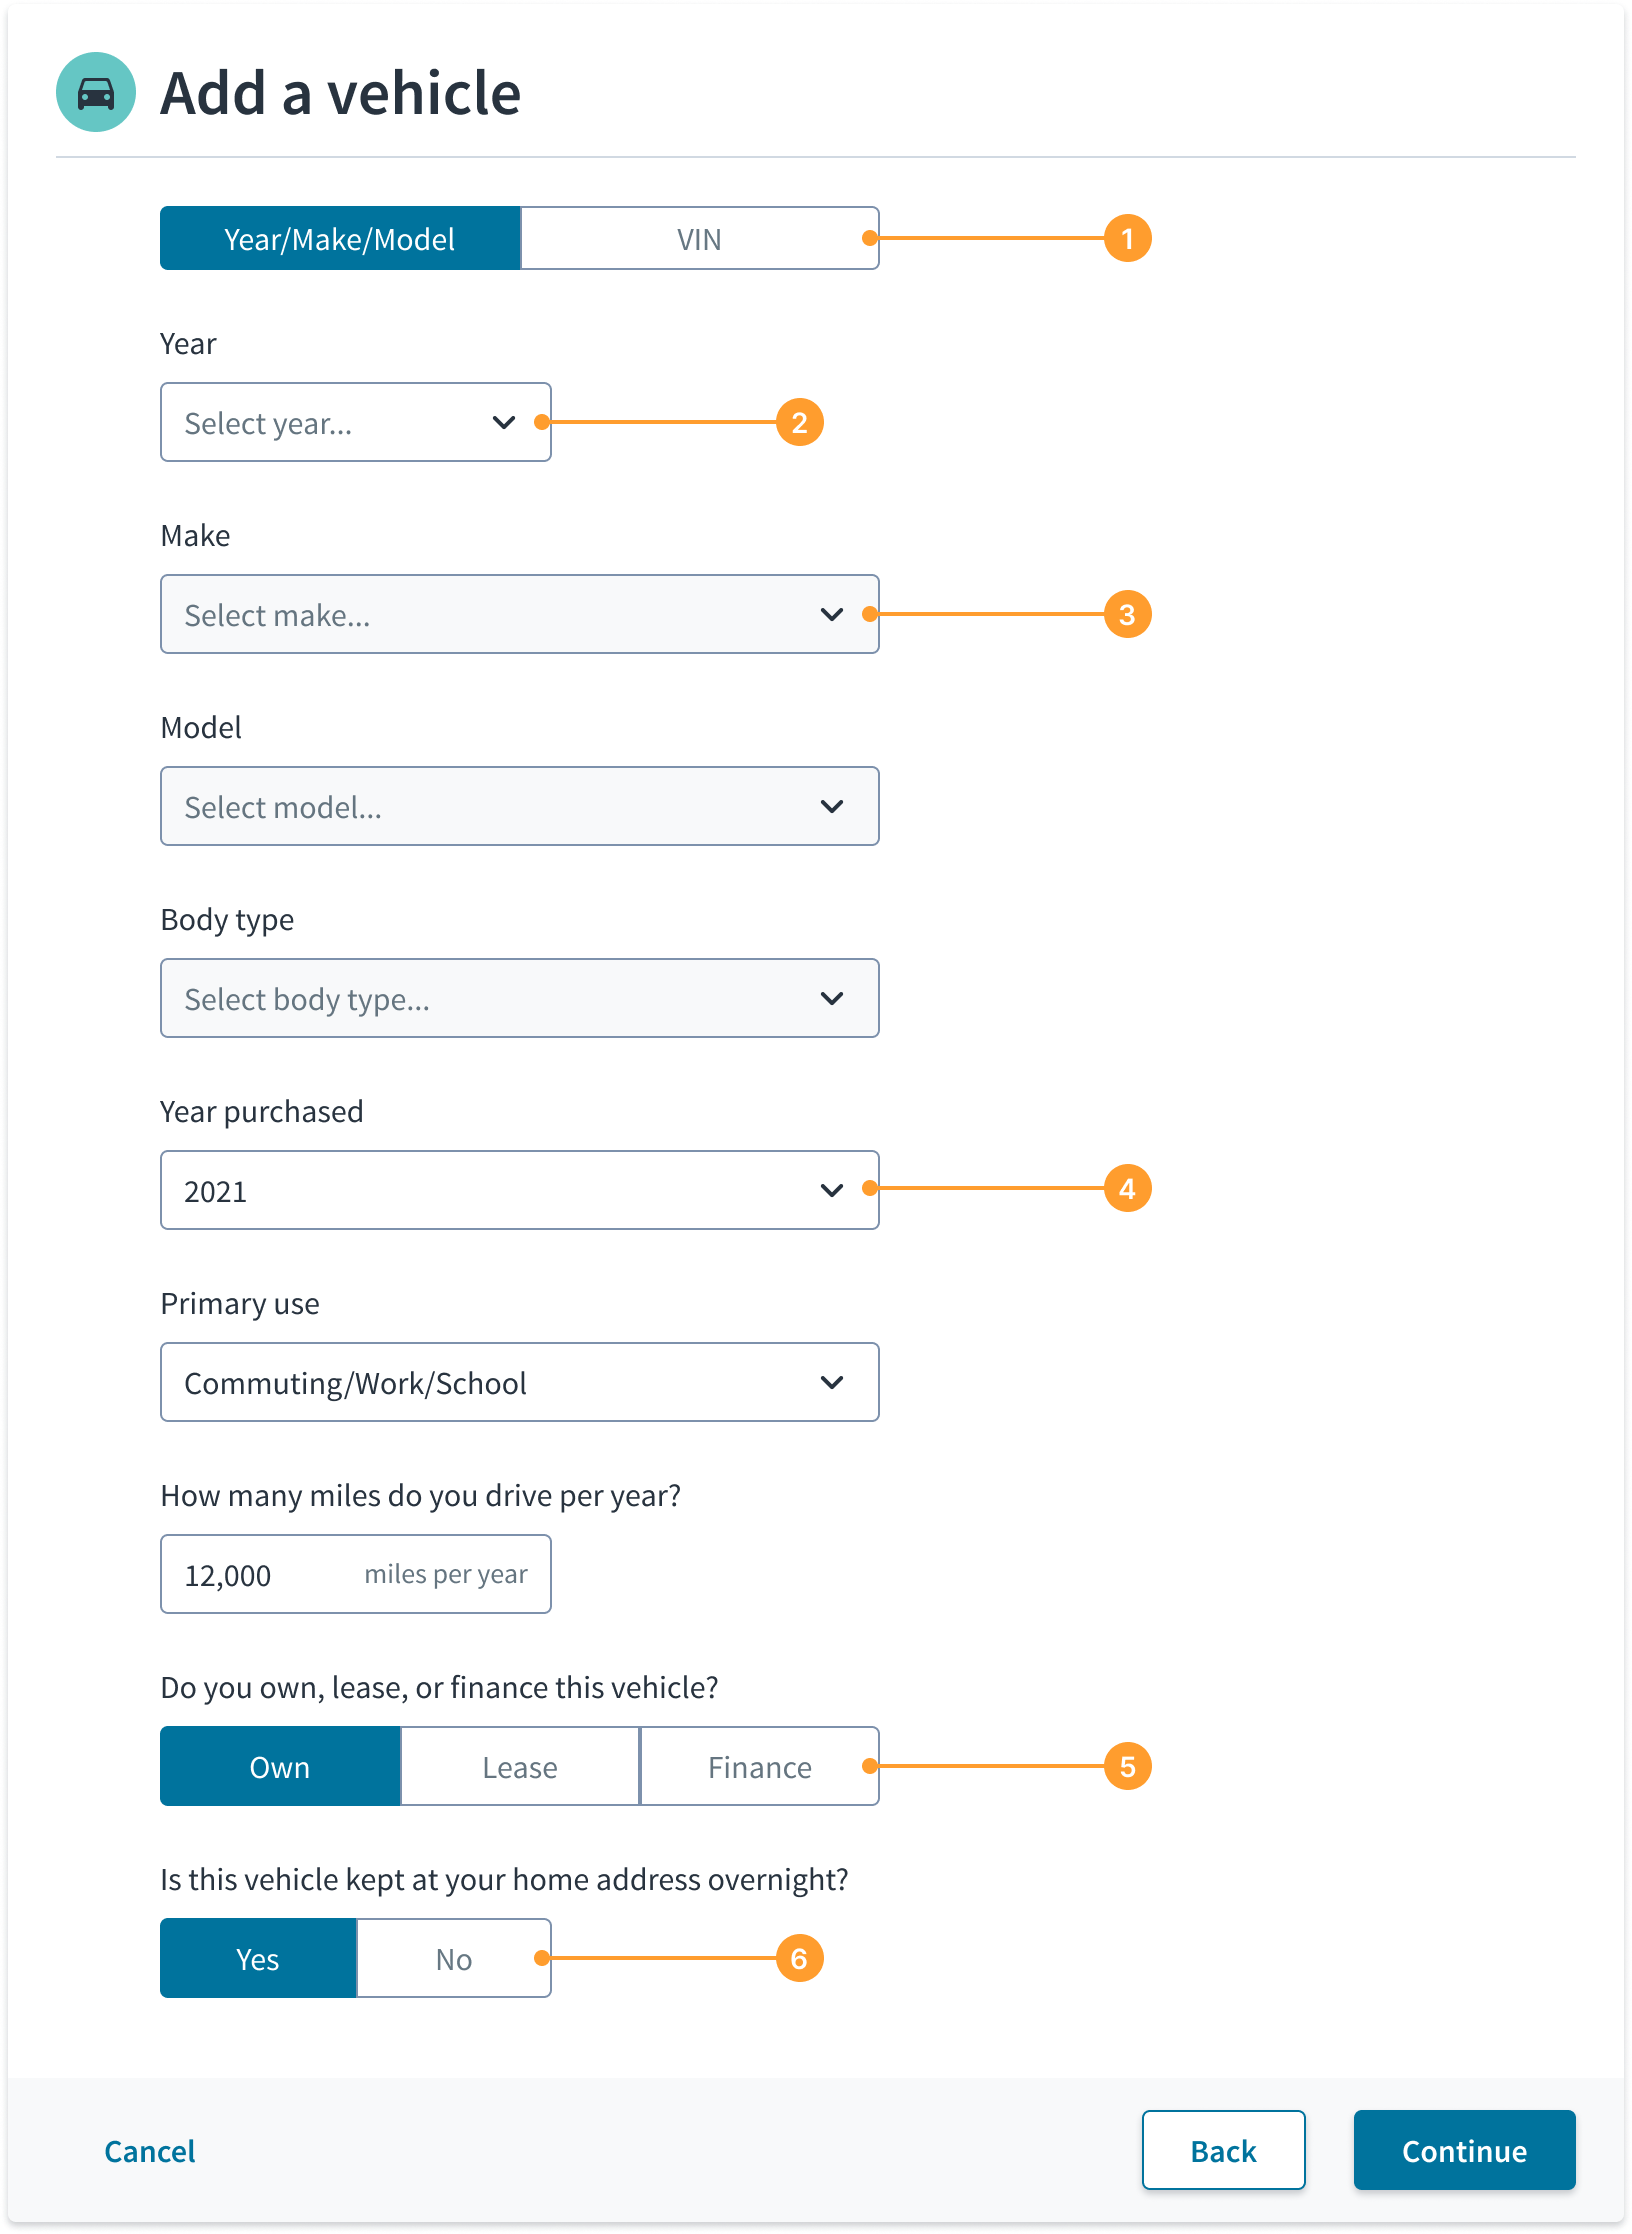The image size is (1632, 2234).
Task: Click orange annotation marker number 2
Action: (x=799, y=422)
